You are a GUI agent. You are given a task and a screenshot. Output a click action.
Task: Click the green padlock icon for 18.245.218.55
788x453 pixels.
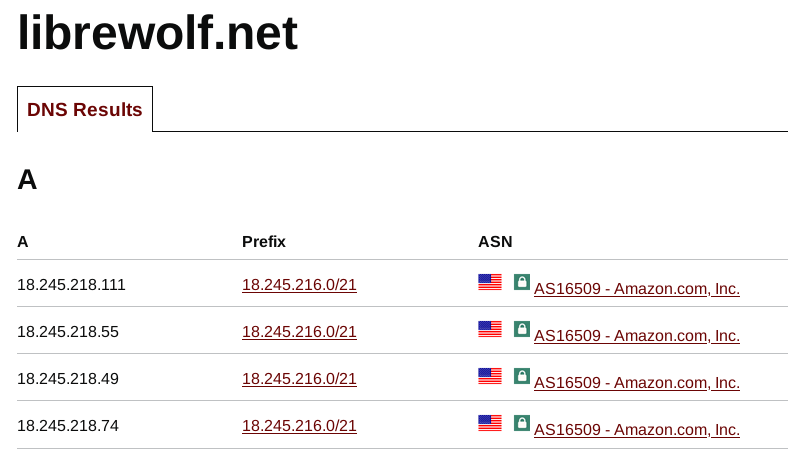522,329
